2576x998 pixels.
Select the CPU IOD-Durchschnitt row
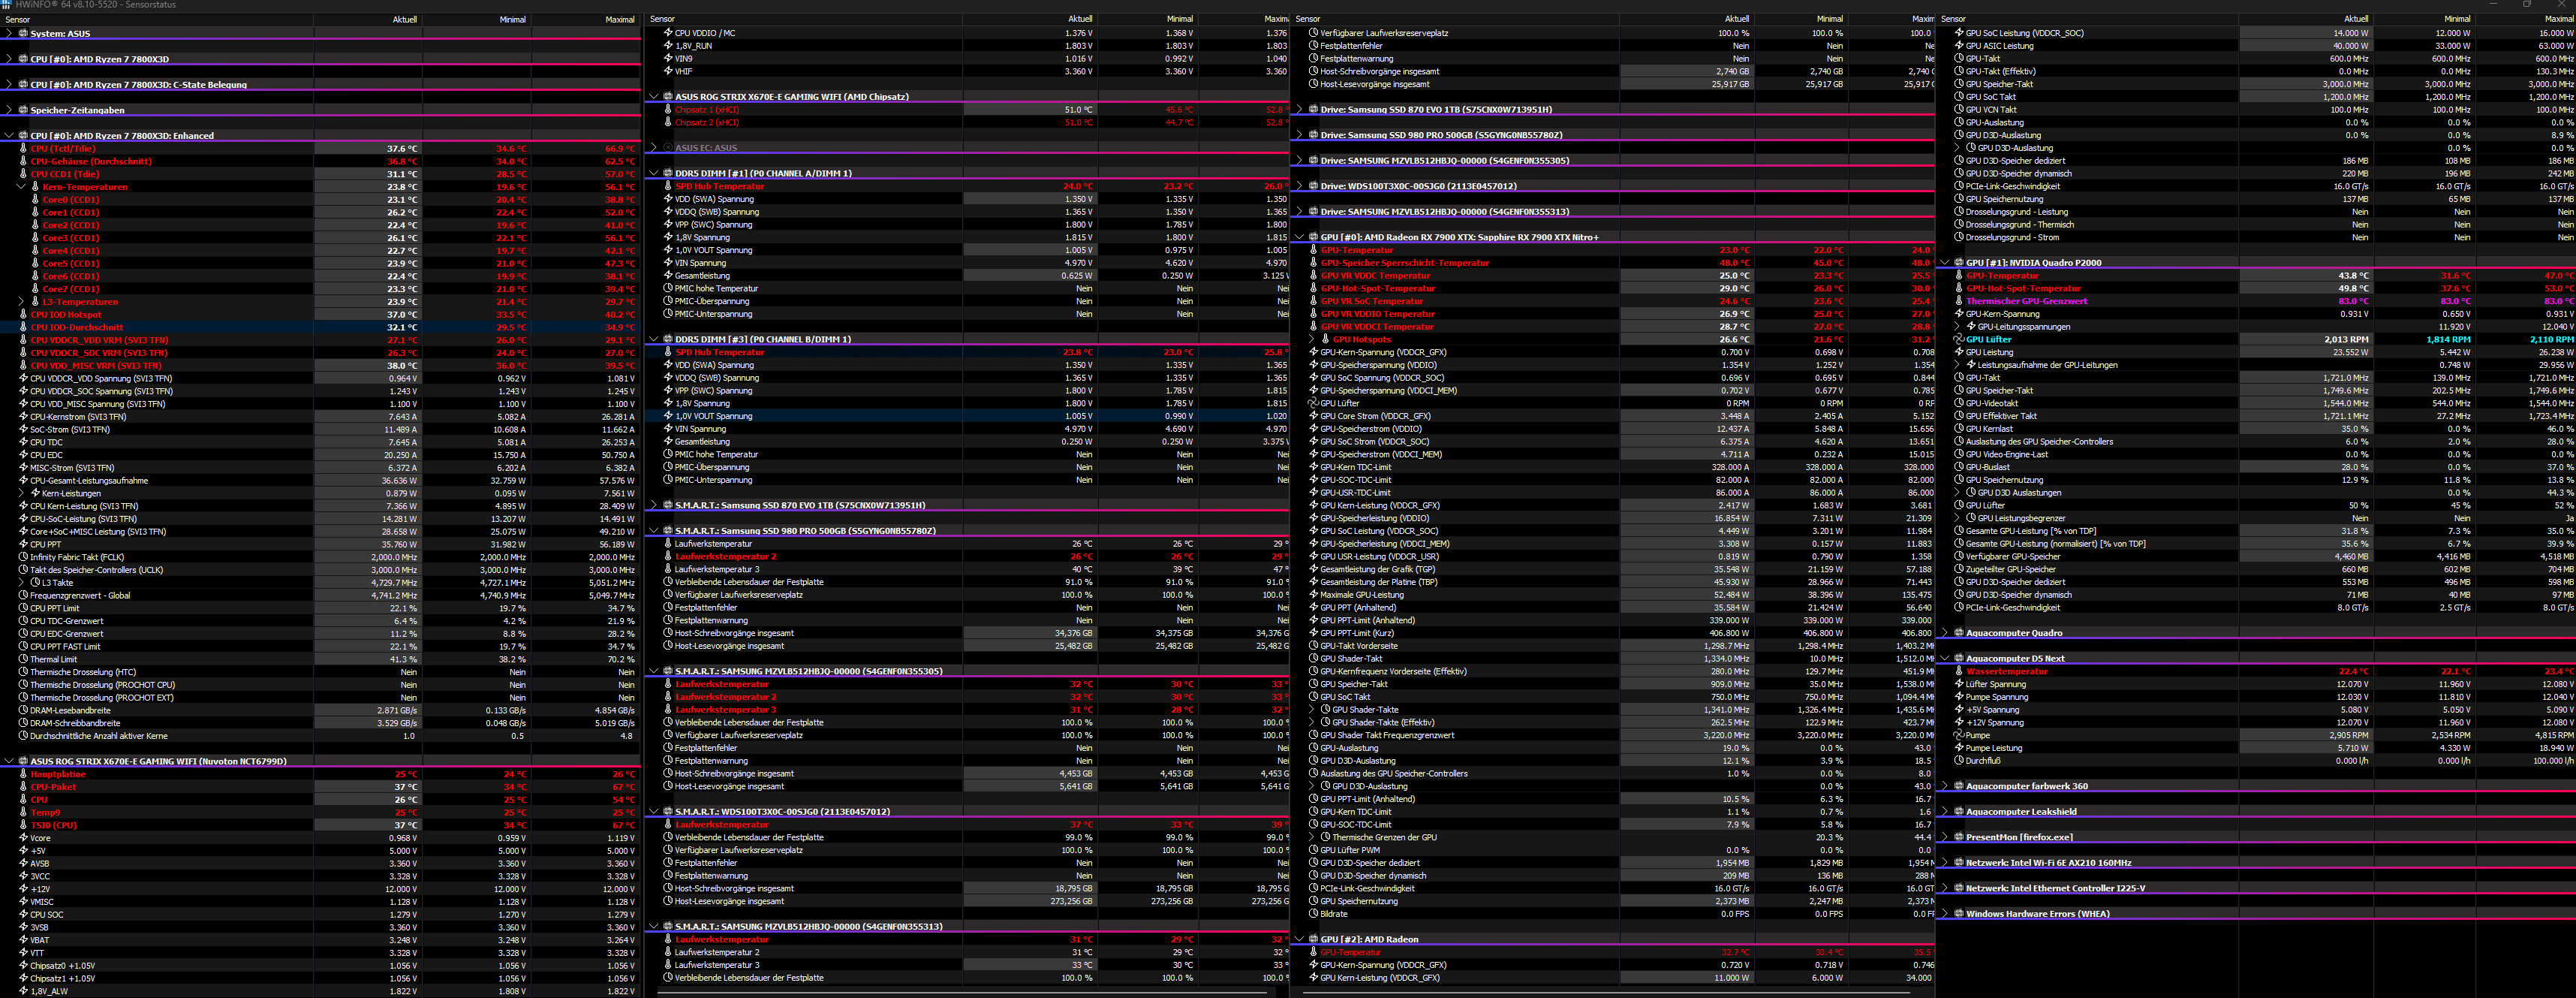[x=320, y=327]
